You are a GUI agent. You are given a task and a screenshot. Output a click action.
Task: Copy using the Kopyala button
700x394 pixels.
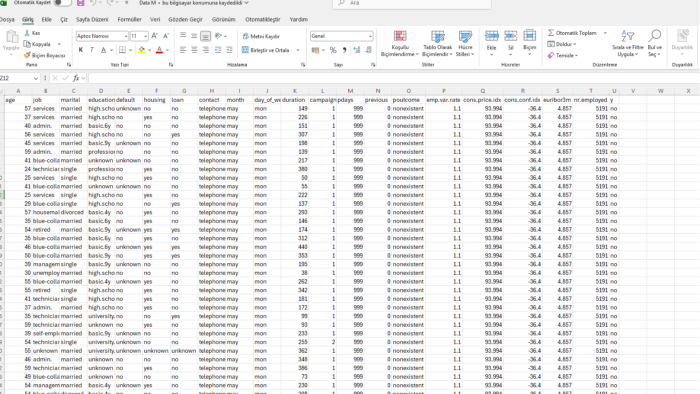click(38, 44)
